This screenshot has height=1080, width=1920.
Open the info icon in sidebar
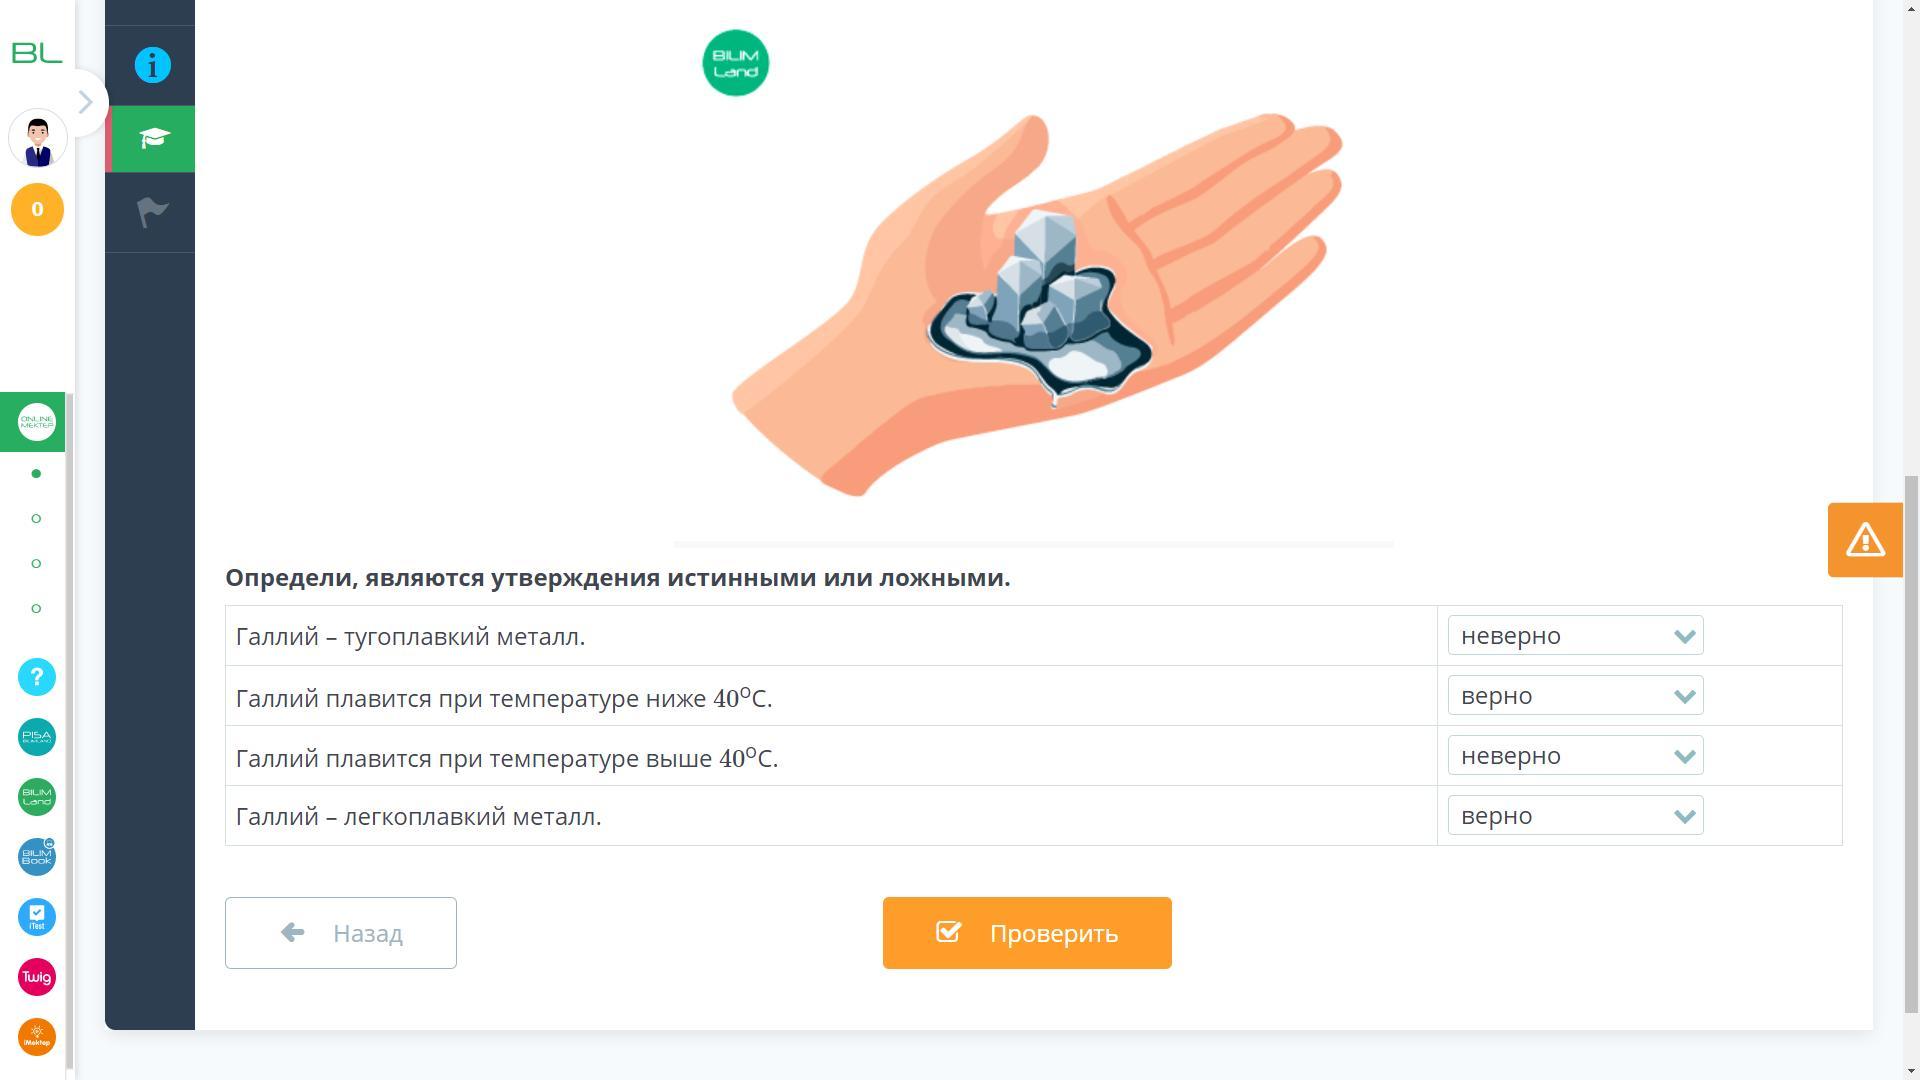point(152,65)
